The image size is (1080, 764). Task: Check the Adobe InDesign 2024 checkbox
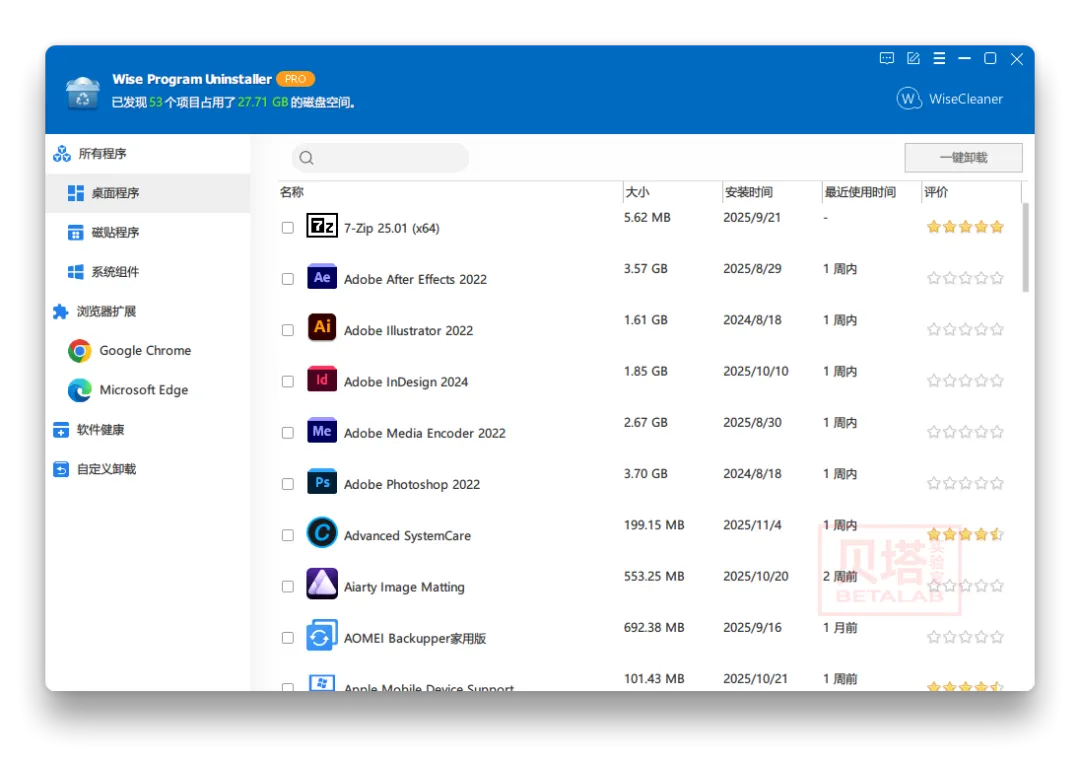click(x=288, y=382)
